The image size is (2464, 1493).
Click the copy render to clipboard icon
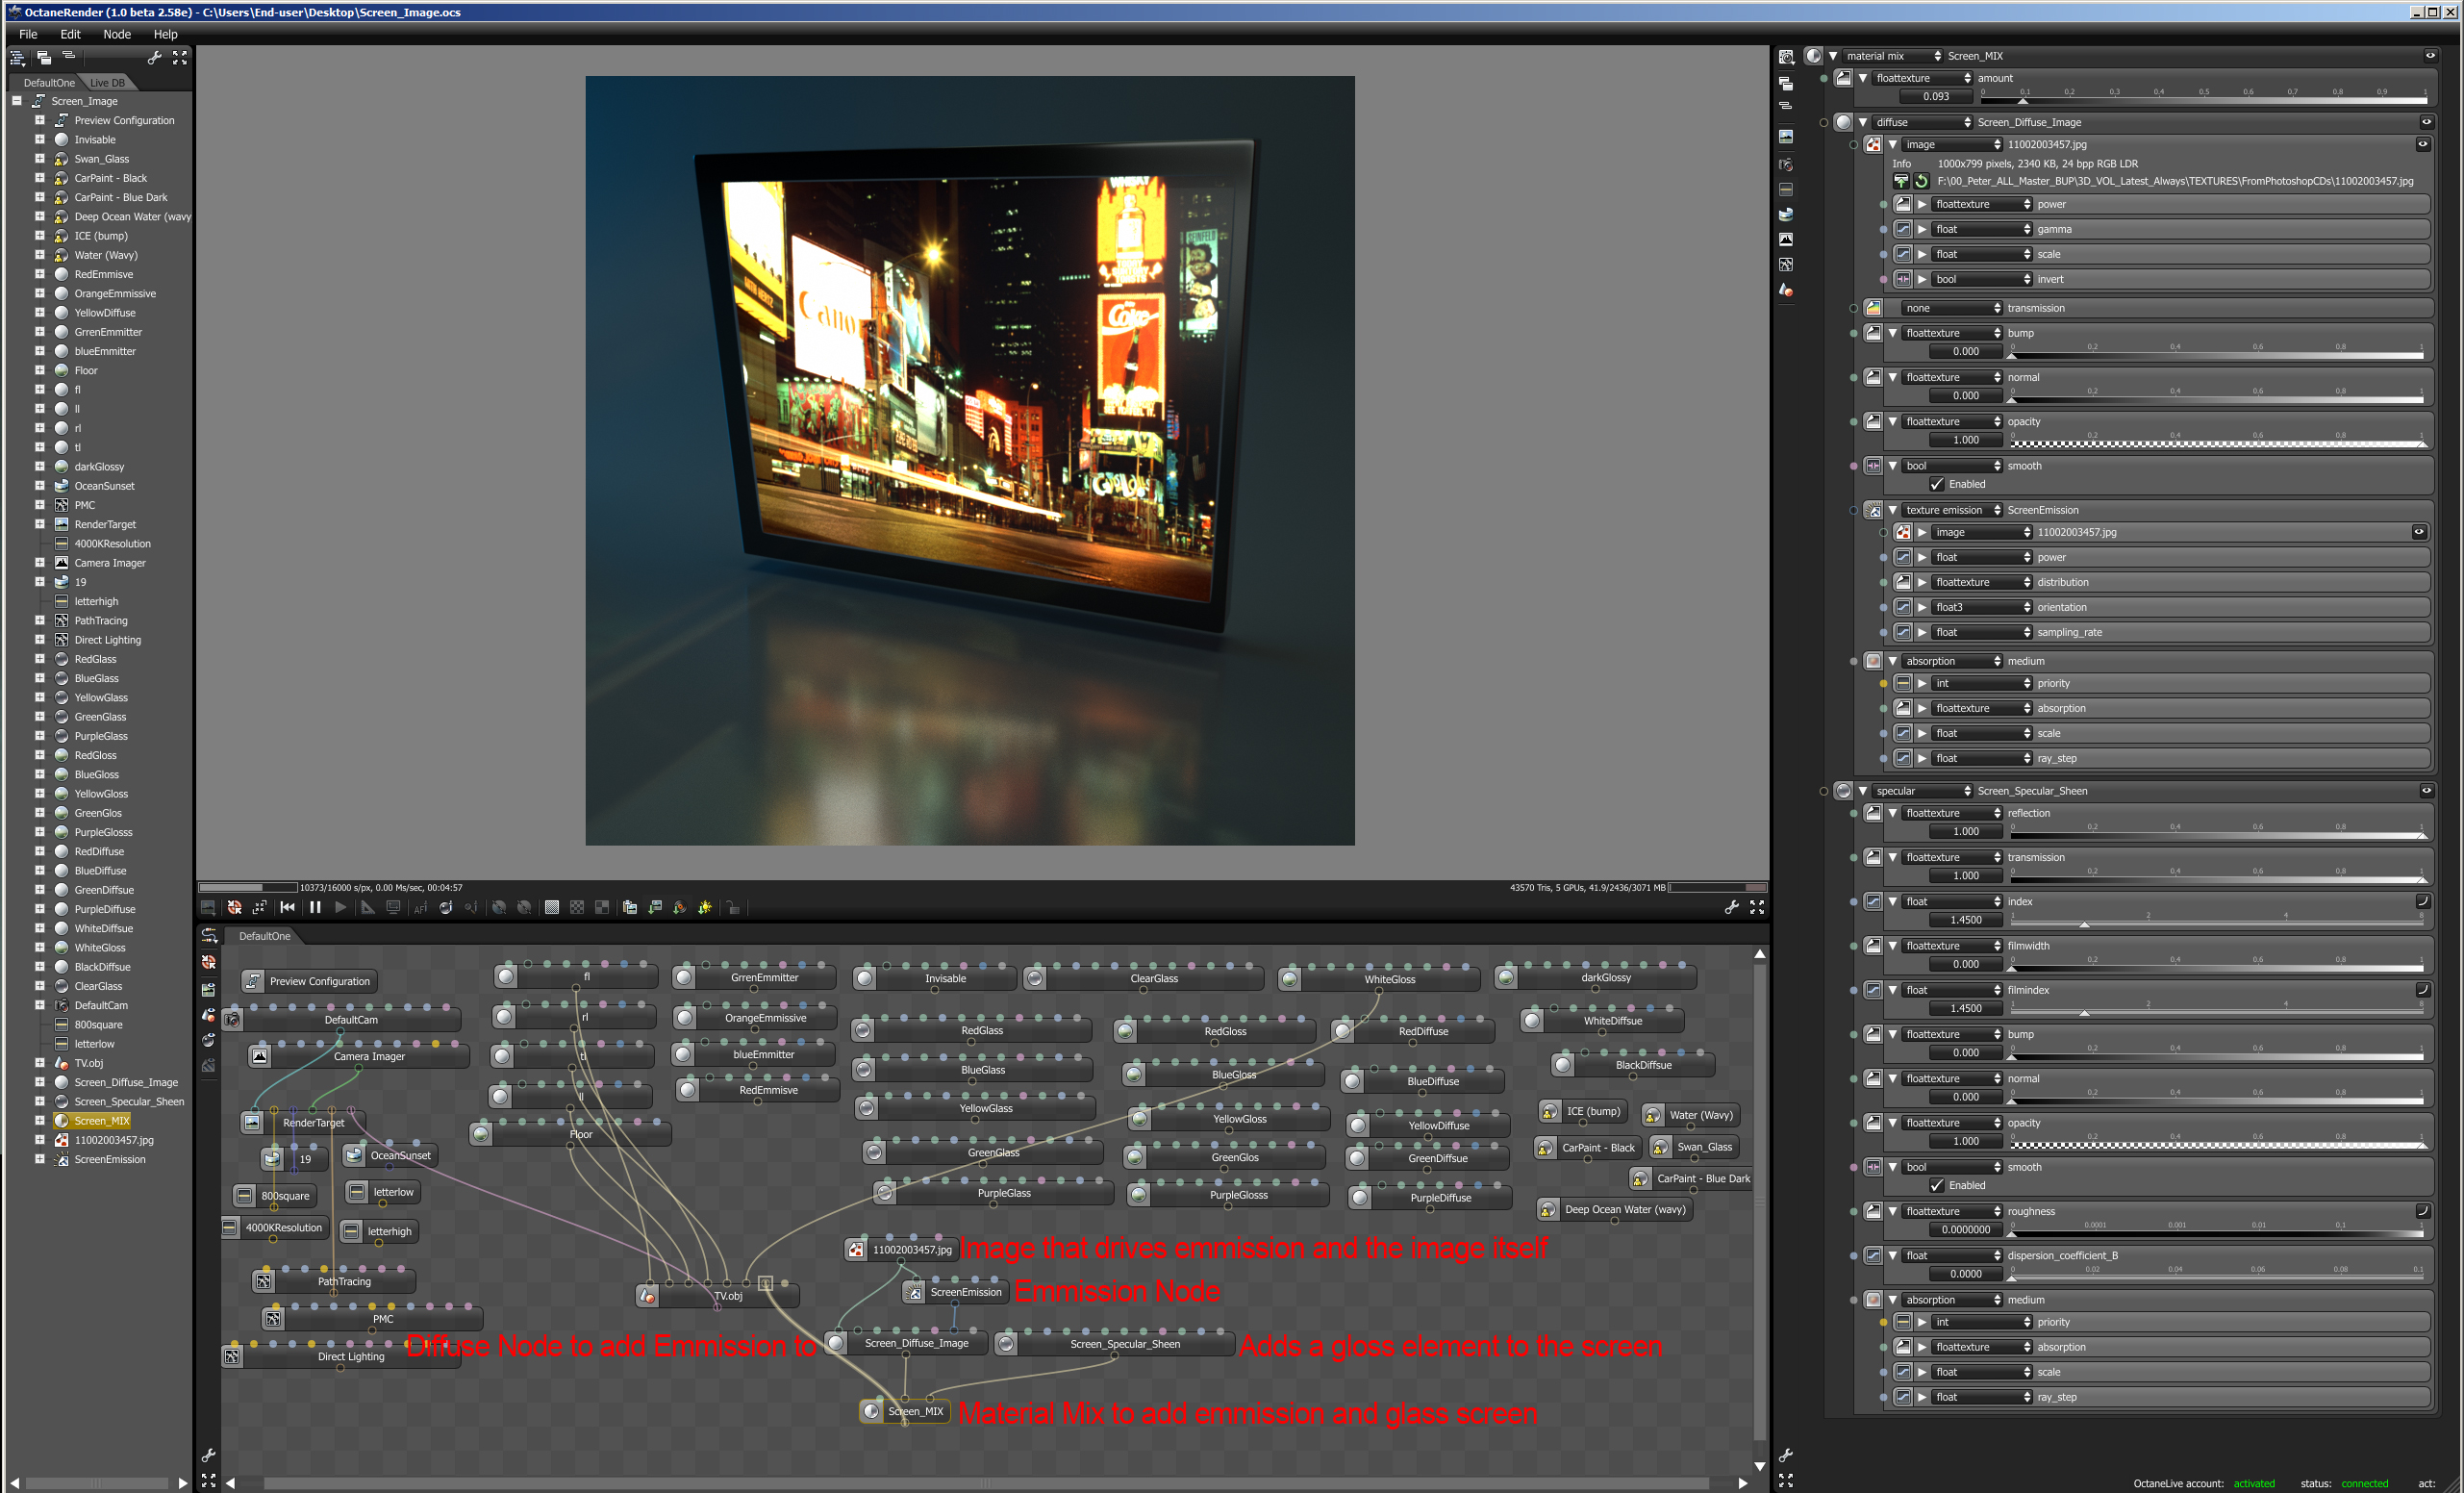629,908
